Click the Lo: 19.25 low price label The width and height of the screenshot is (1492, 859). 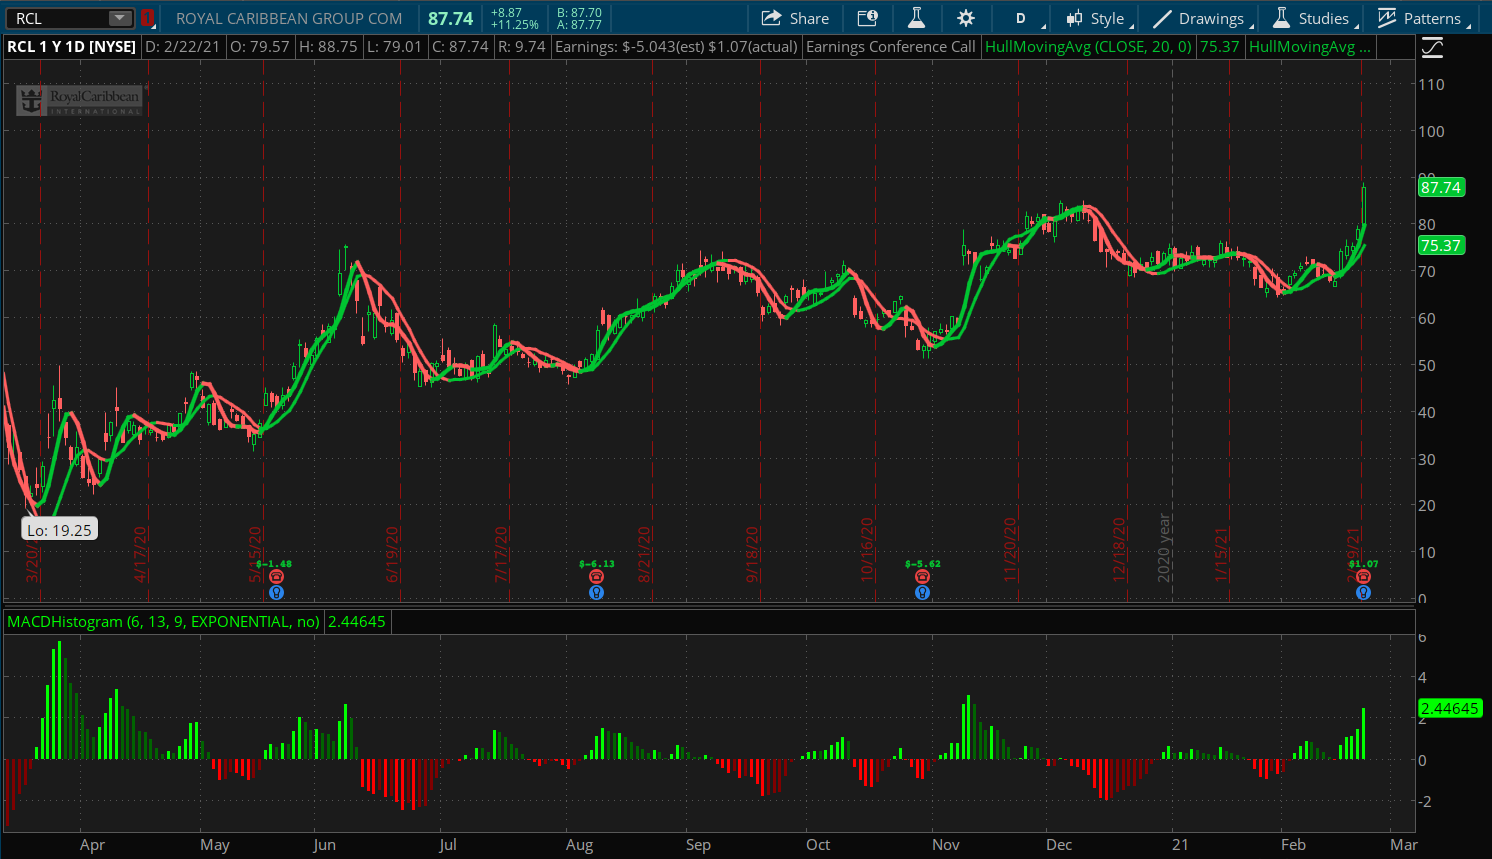[x=60, y=530]
